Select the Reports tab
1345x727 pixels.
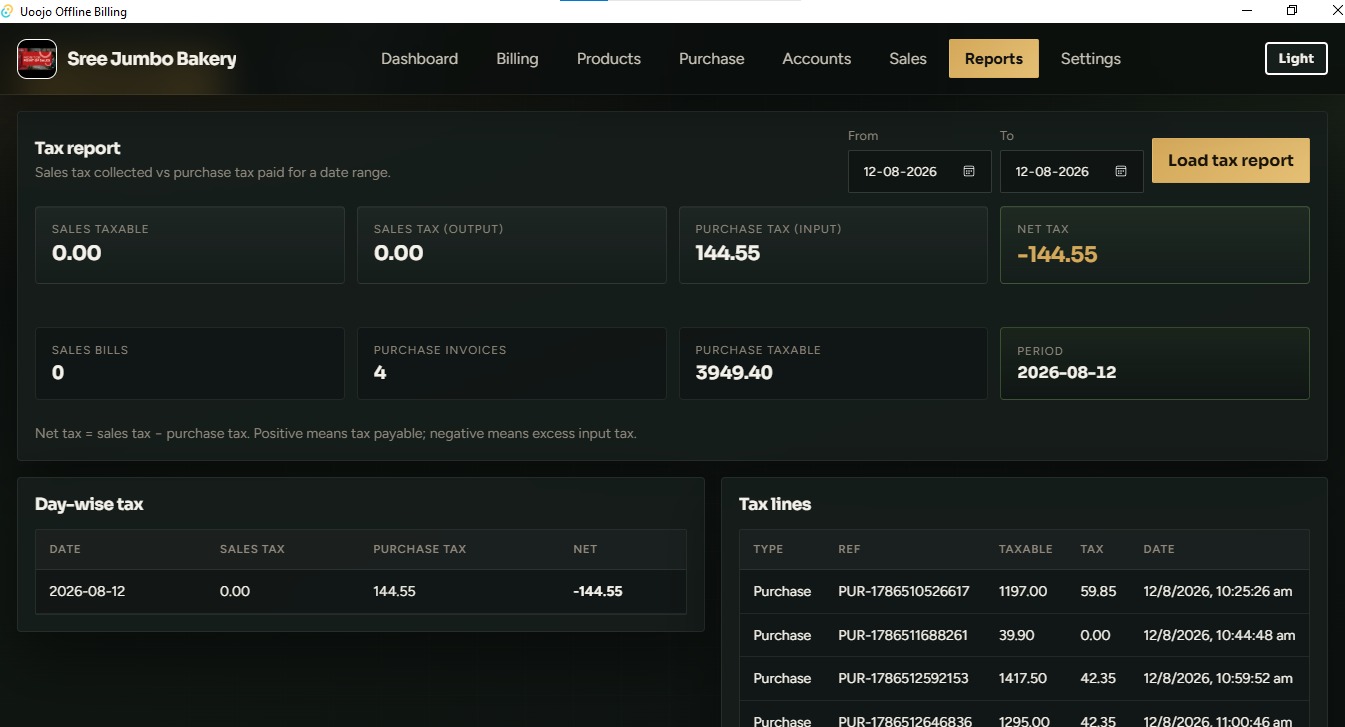coord(993,59)
